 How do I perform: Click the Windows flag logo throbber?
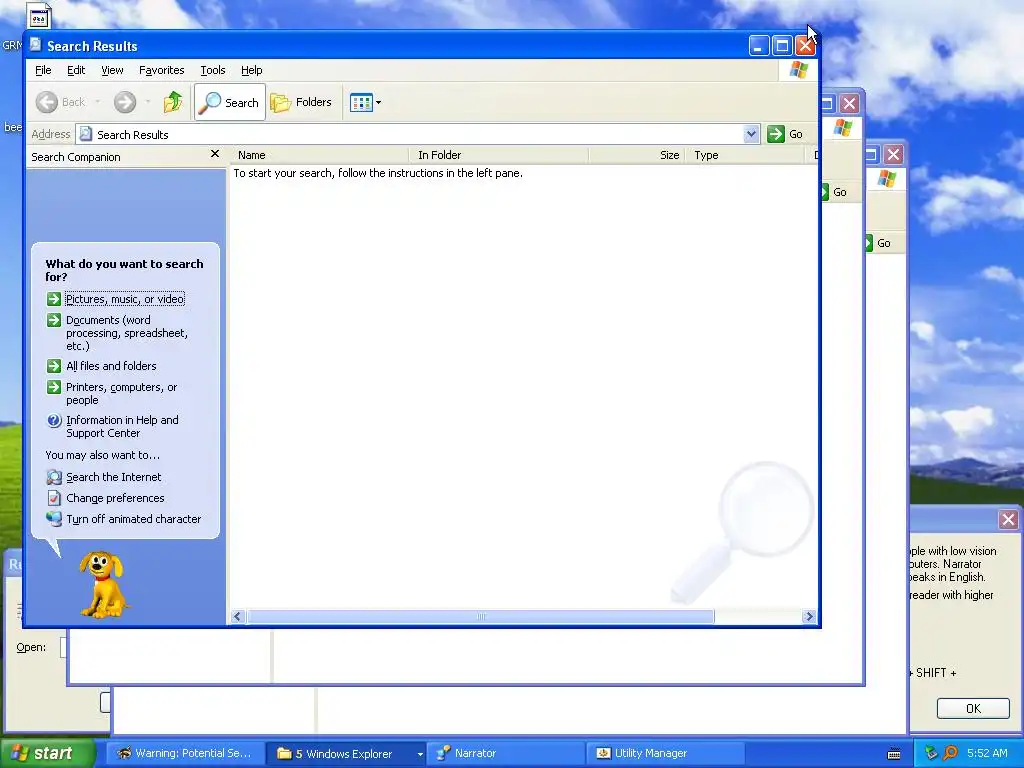point(798,70)
